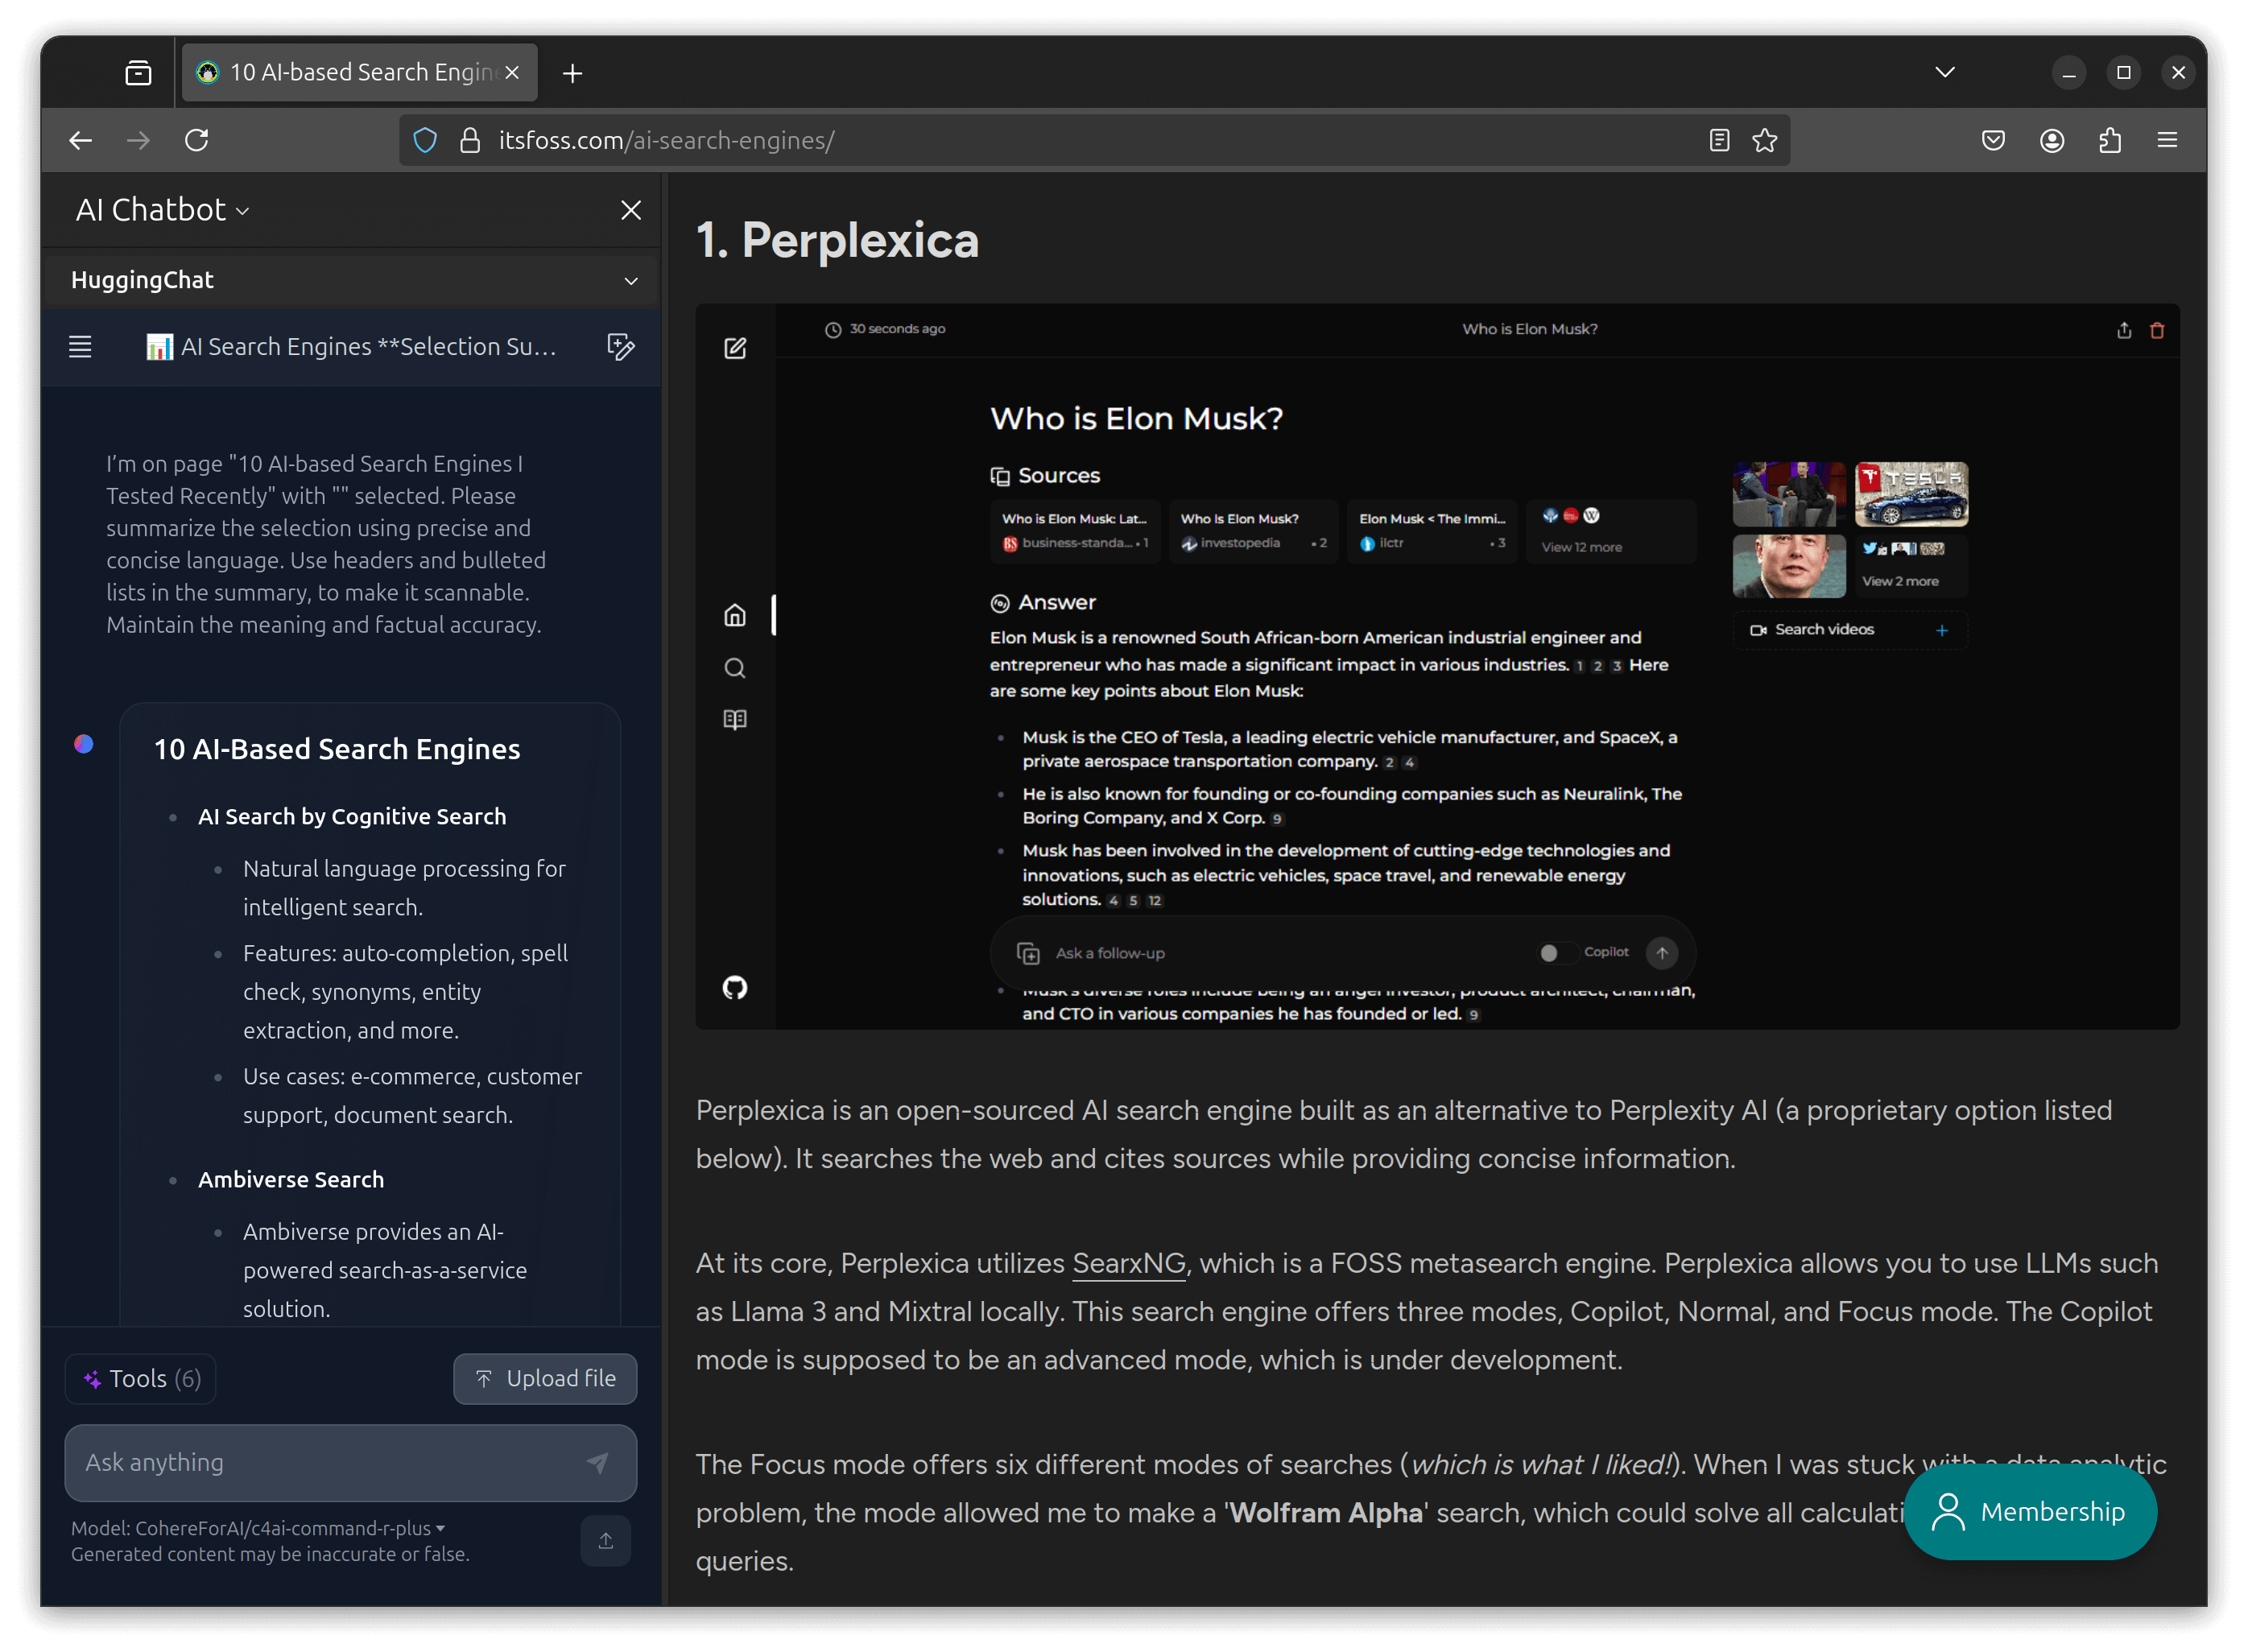Open the Firefox application menu
Screen dimensions: 2248x1652
pos(2168,140)
